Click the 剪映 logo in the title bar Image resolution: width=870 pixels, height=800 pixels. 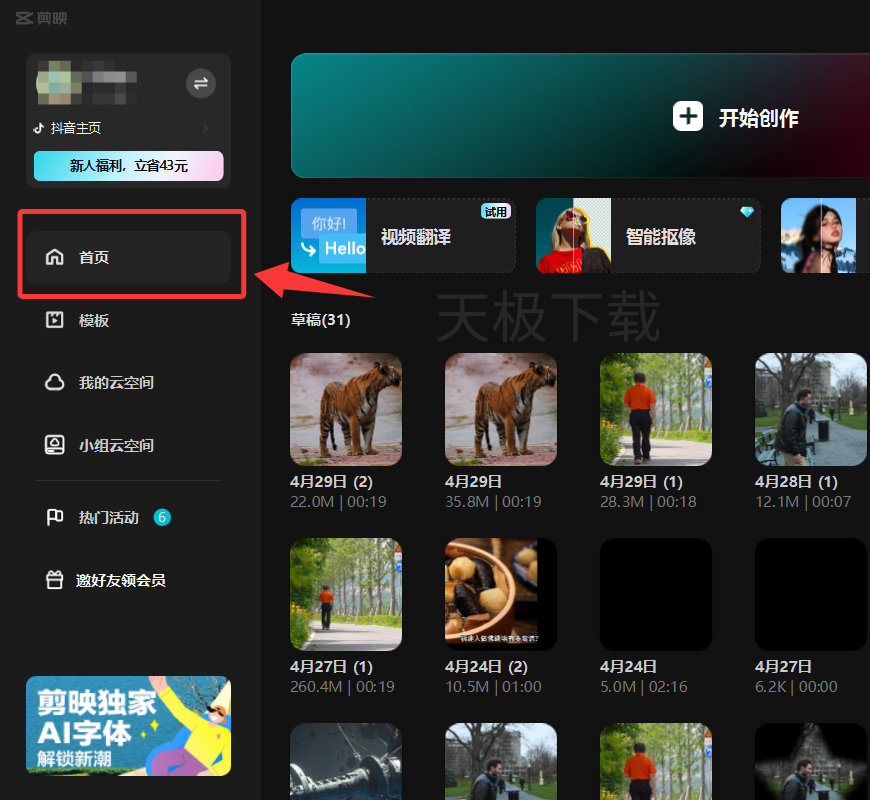(x=42, y=18)
